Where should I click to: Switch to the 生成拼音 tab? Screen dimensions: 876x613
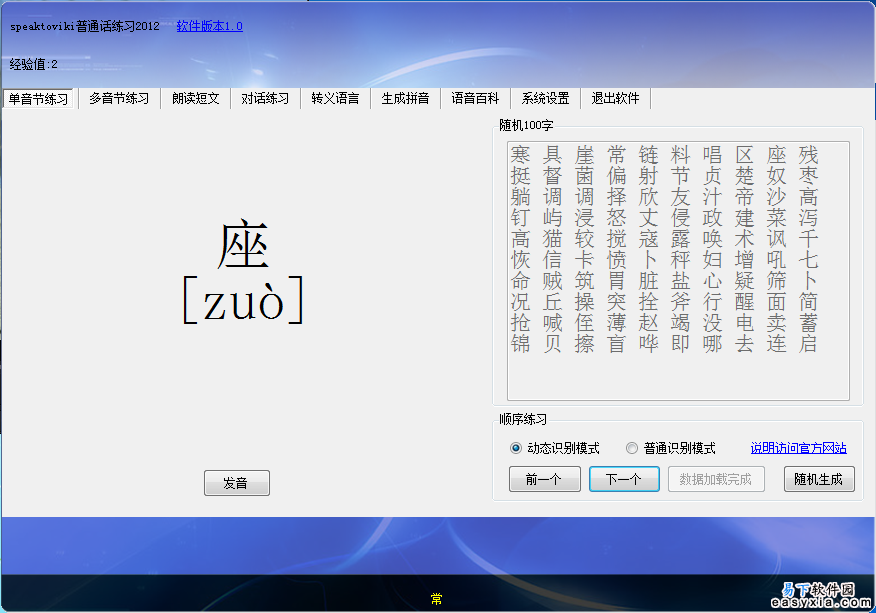[405, 99]
